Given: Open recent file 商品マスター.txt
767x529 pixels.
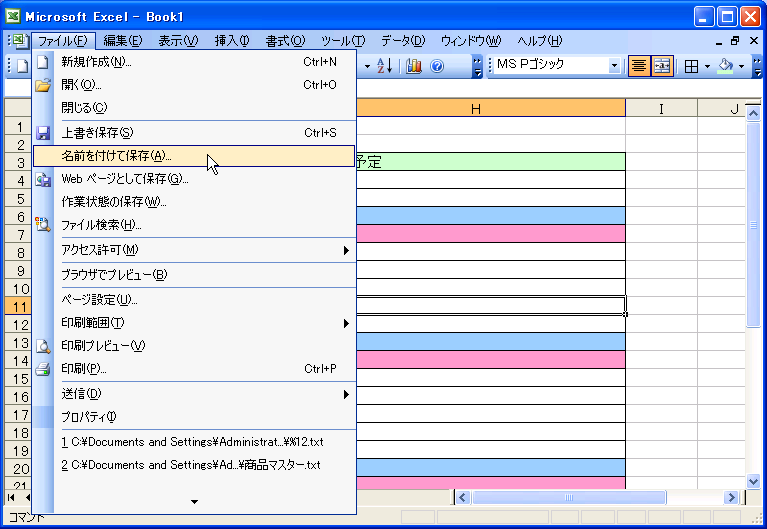Looking at the screenshot, I should coord(194,465).
